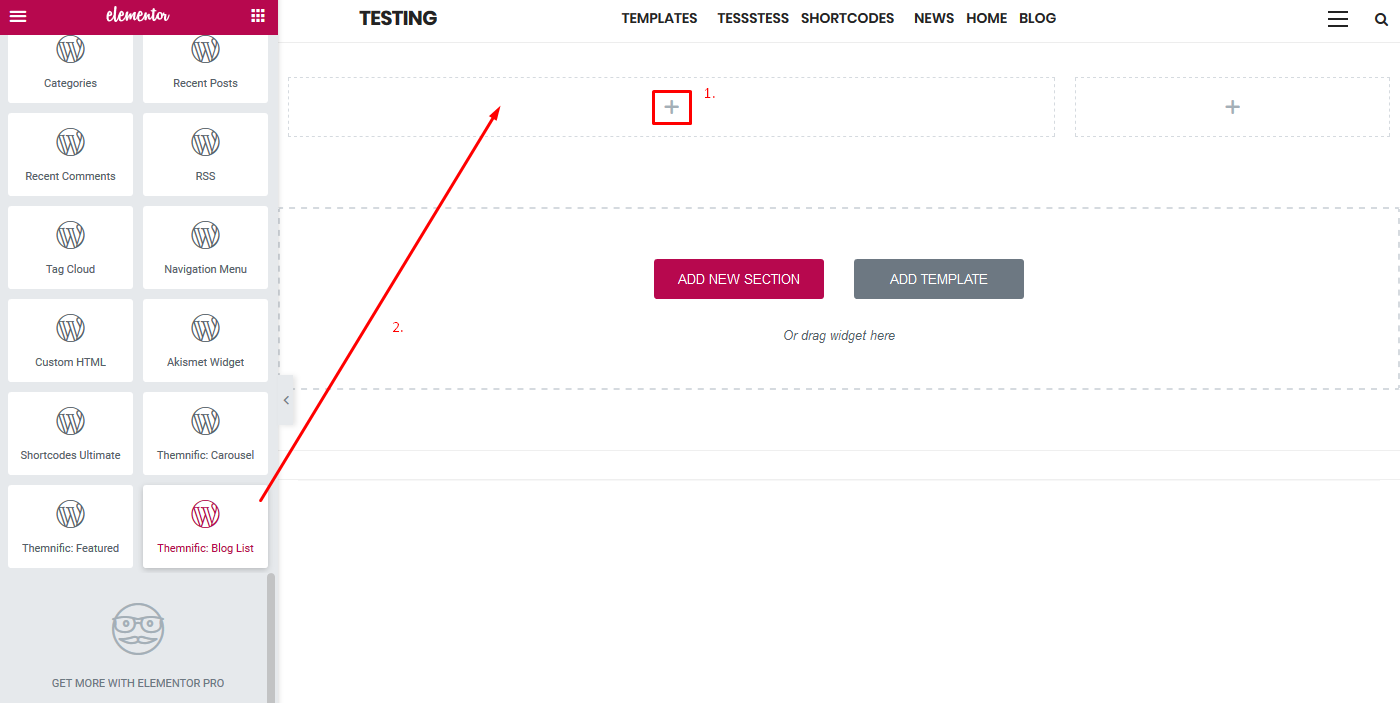Go to the SHORTCODES menu item
Screen dimensions: 1400x703
tap(847, 18)
